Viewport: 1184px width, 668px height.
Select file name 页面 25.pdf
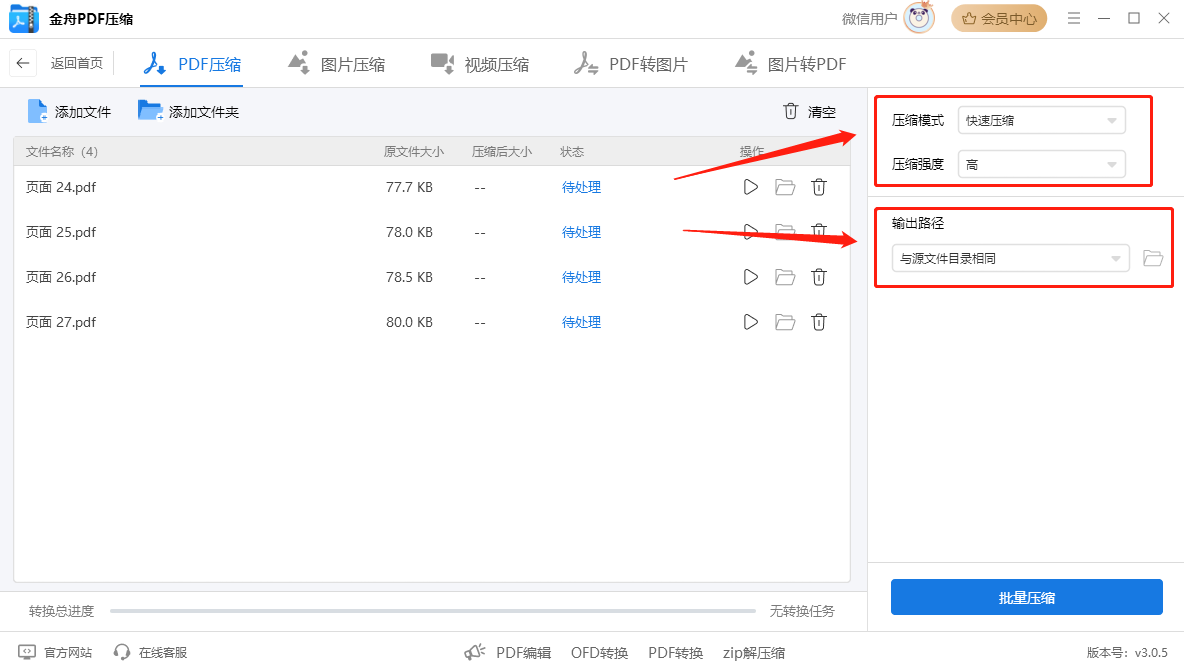click(x=61, y=232)
